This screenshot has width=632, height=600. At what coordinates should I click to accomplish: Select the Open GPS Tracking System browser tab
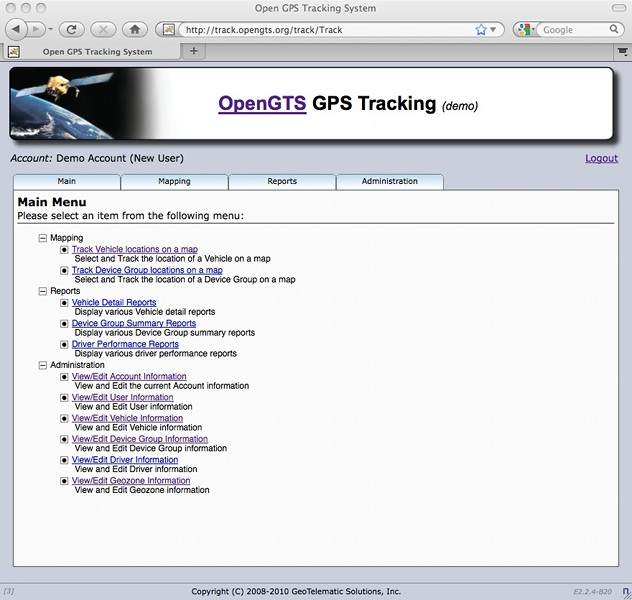click(x=92, y=52)
